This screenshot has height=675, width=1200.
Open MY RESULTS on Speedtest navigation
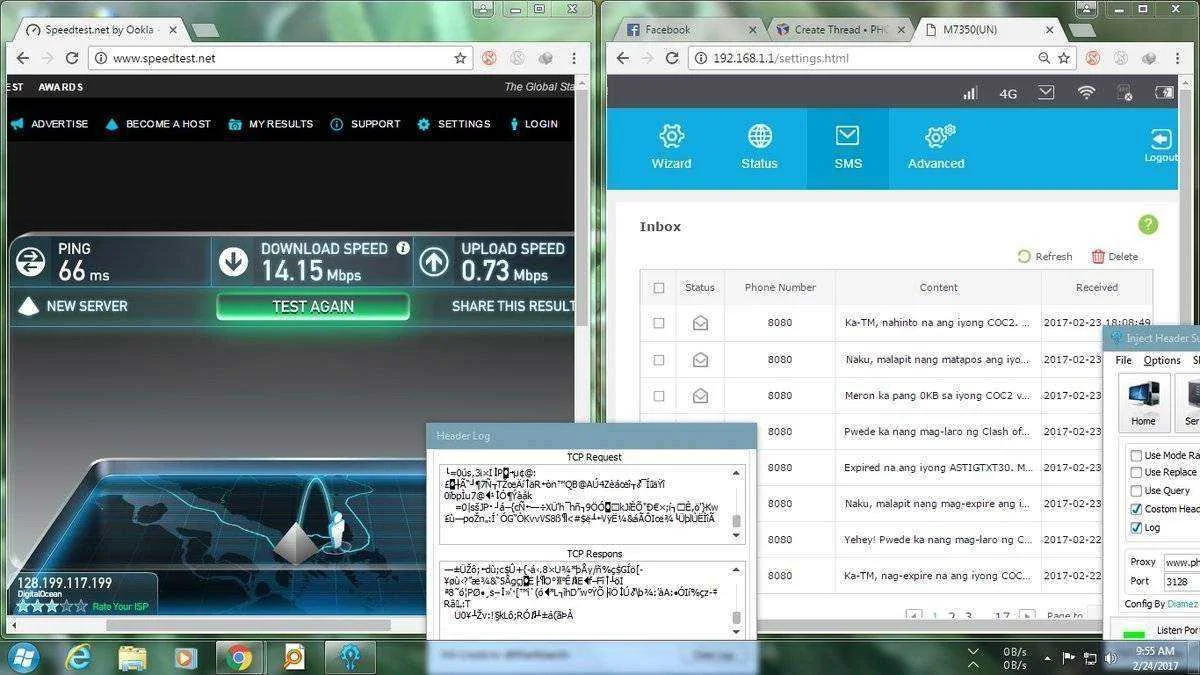coord(271,124)
